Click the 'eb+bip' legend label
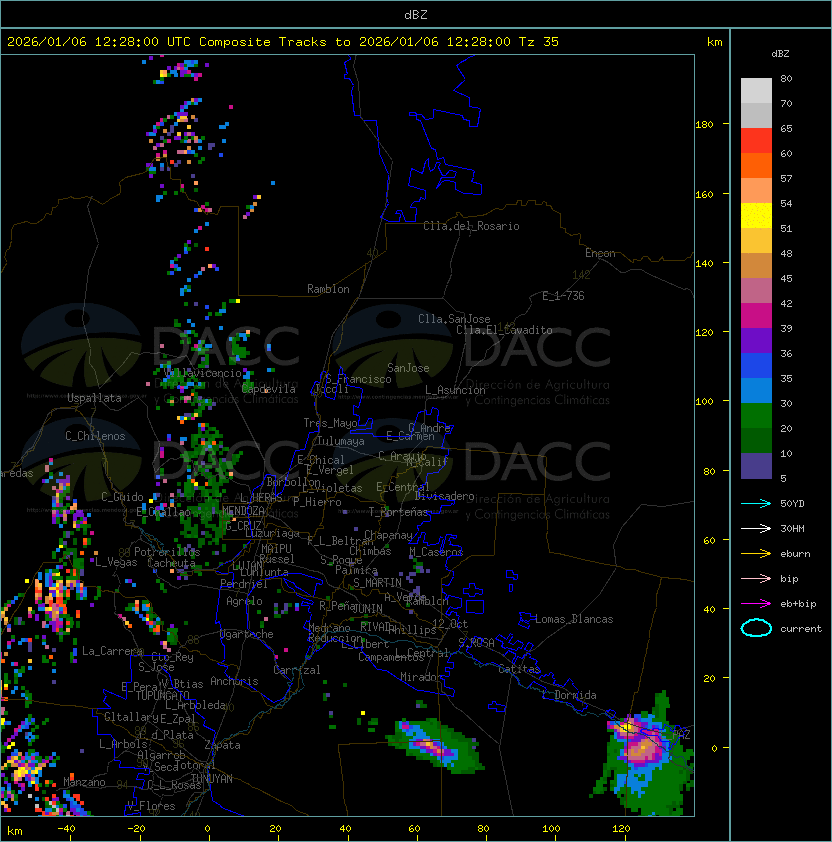 [798, 604]
